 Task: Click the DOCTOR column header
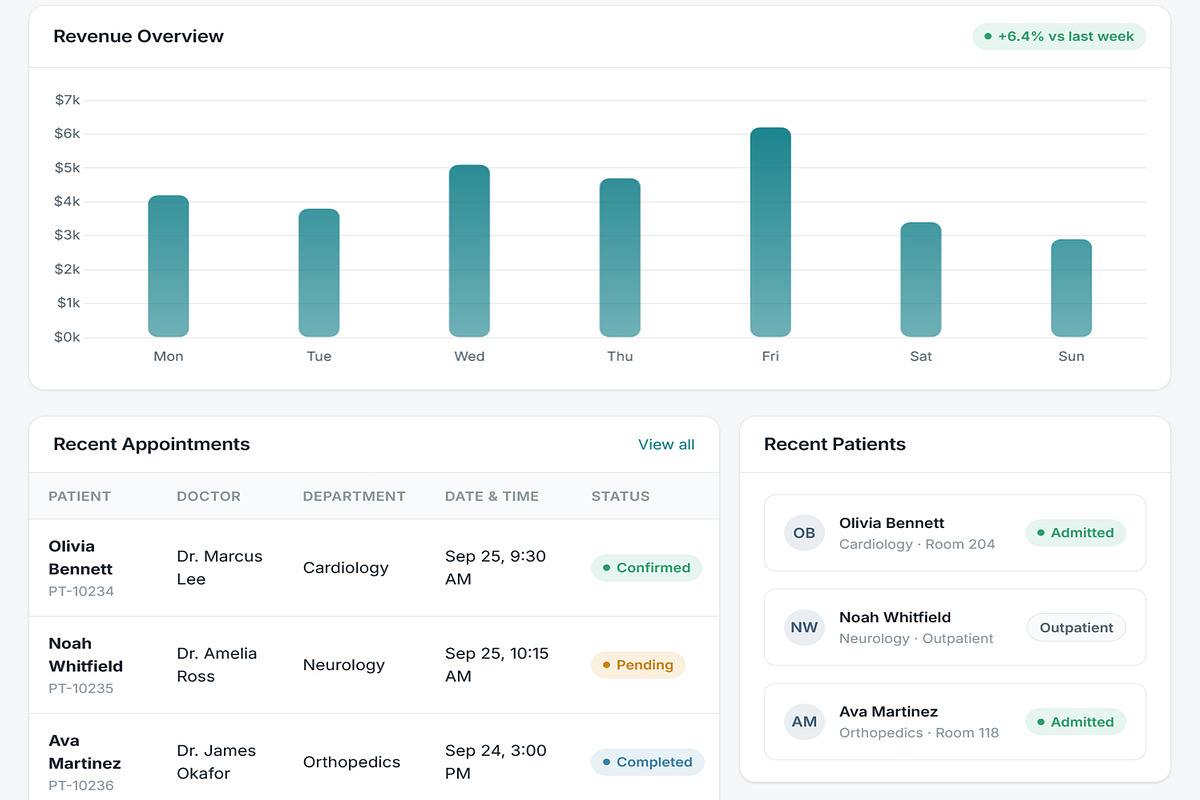[x=209, y=496]
